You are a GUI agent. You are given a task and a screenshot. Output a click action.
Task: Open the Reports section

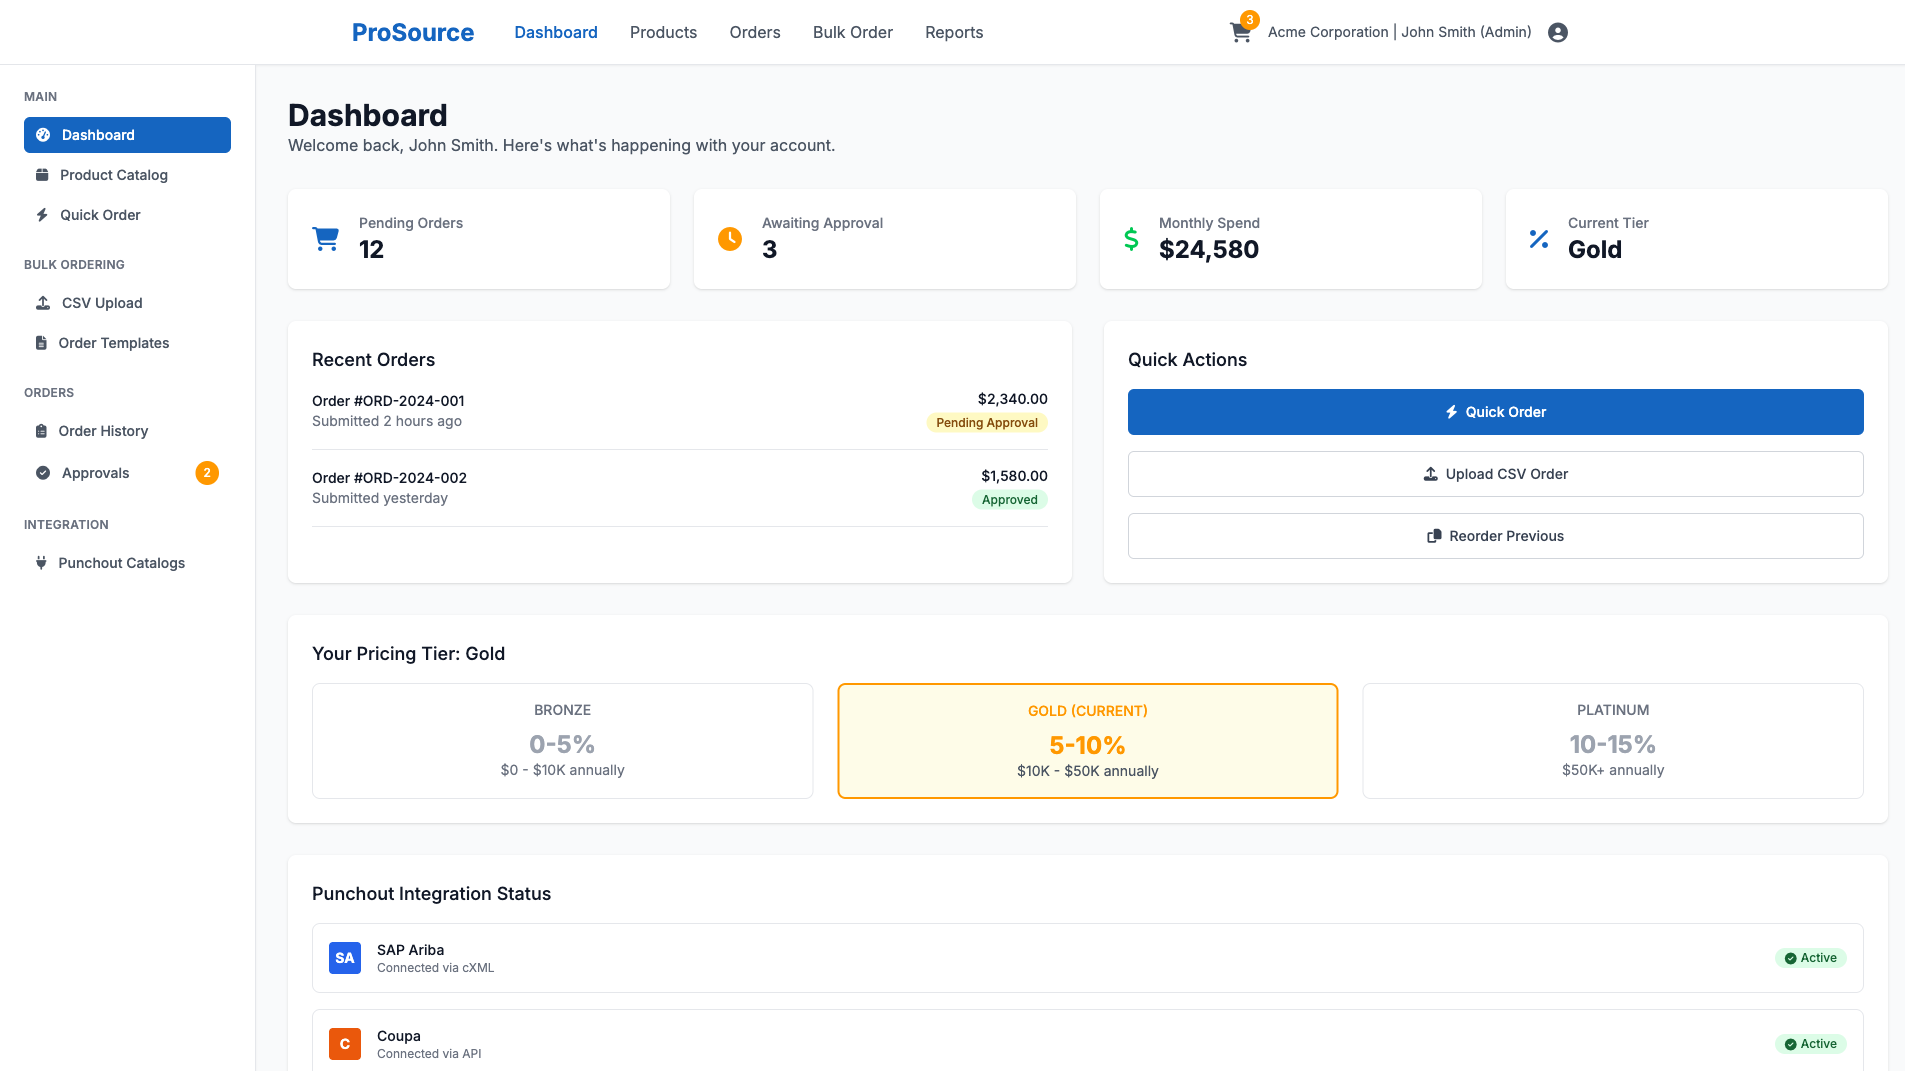pyautogui.click(x=953, y=31)
